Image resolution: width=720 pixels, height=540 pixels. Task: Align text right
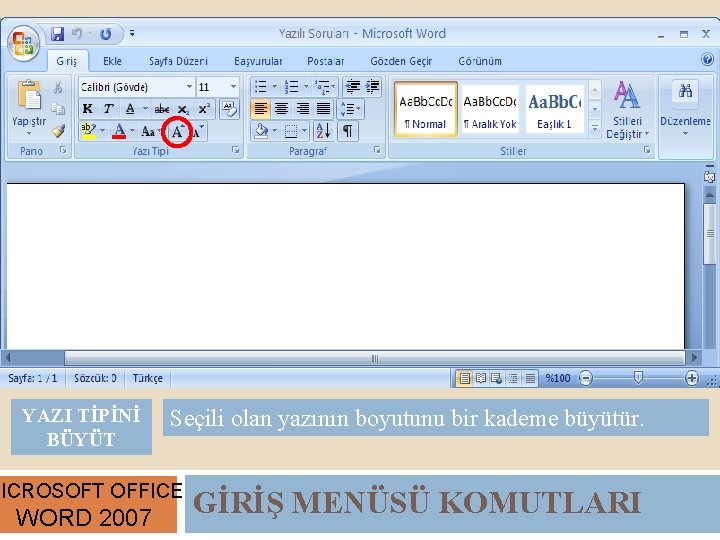pyautogui.click(x=303, y=109)
